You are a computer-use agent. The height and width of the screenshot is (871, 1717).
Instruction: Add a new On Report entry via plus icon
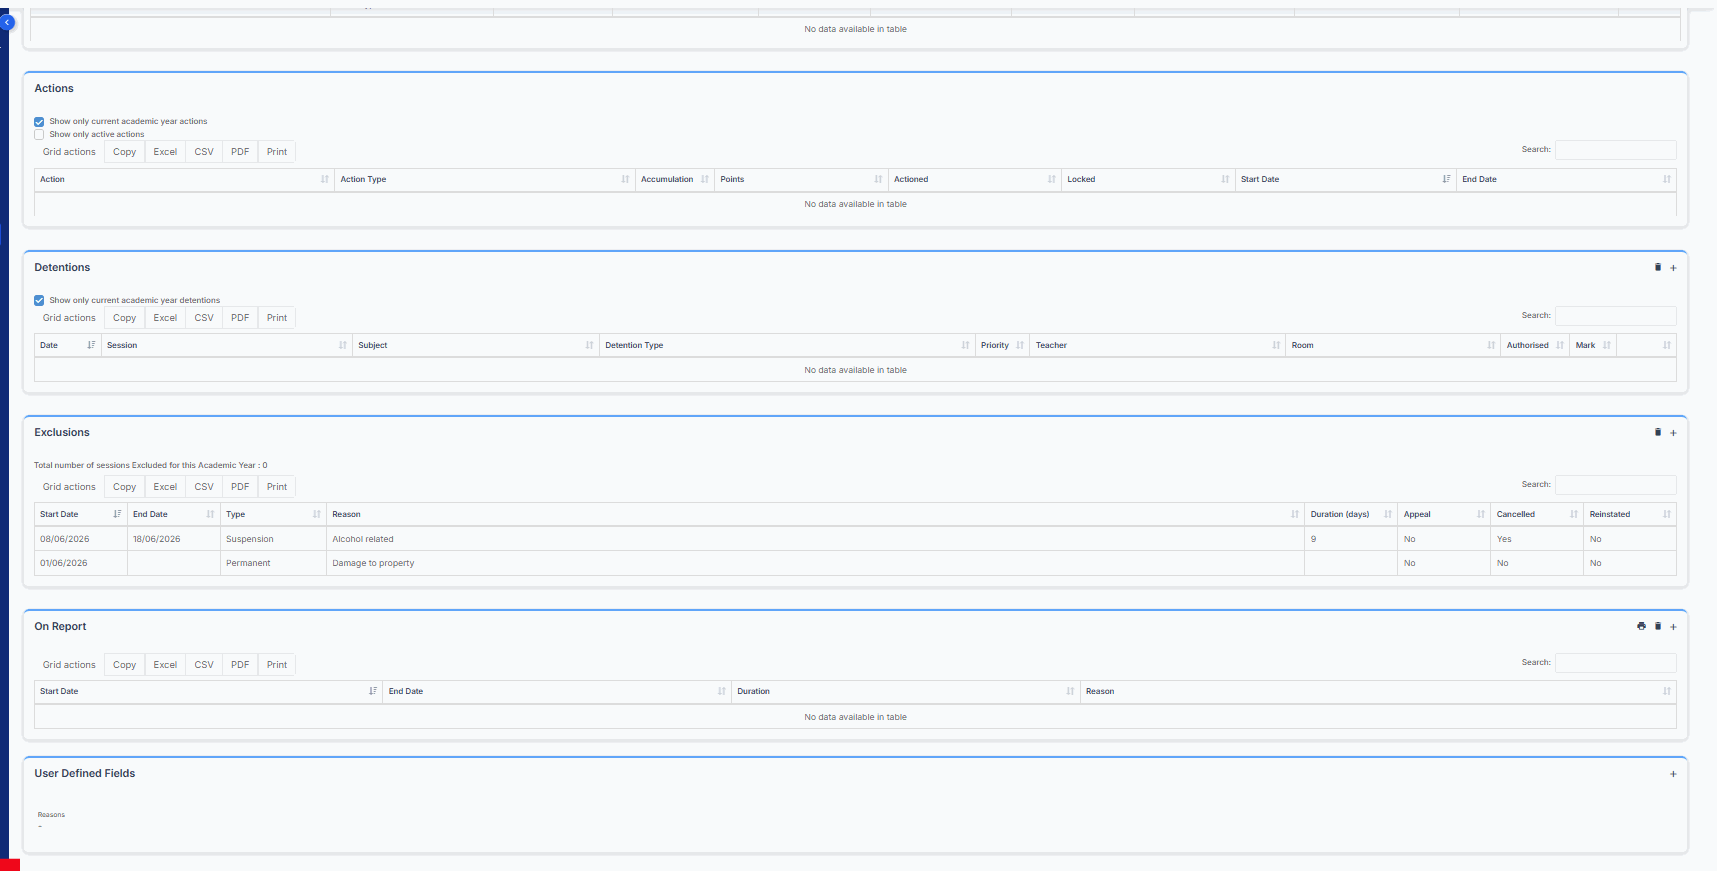1673,627
